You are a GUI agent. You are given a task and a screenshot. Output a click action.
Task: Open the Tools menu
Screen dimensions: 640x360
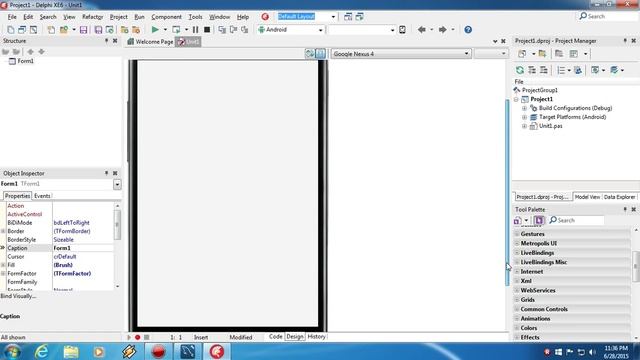coord(195,17)
